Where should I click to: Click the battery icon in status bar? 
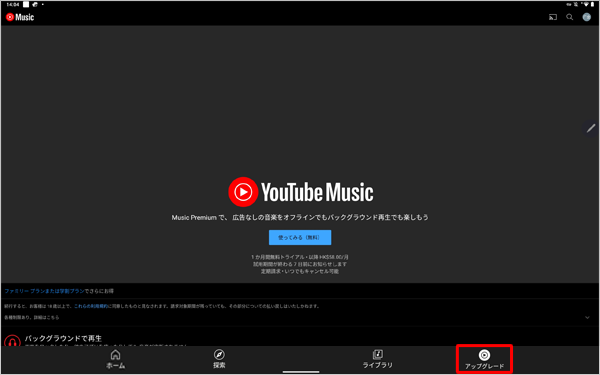coord(592,4)
